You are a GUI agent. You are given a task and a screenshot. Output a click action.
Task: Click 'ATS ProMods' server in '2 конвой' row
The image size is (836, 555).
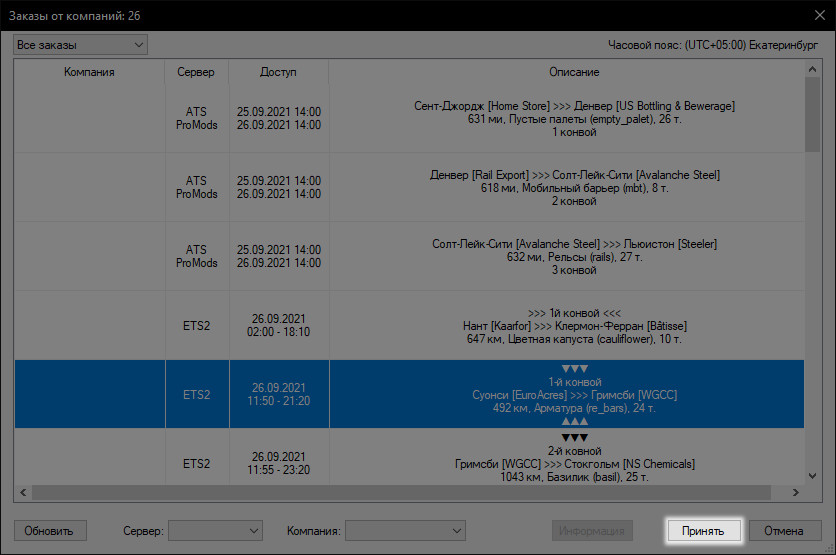[x=196, y=187]
